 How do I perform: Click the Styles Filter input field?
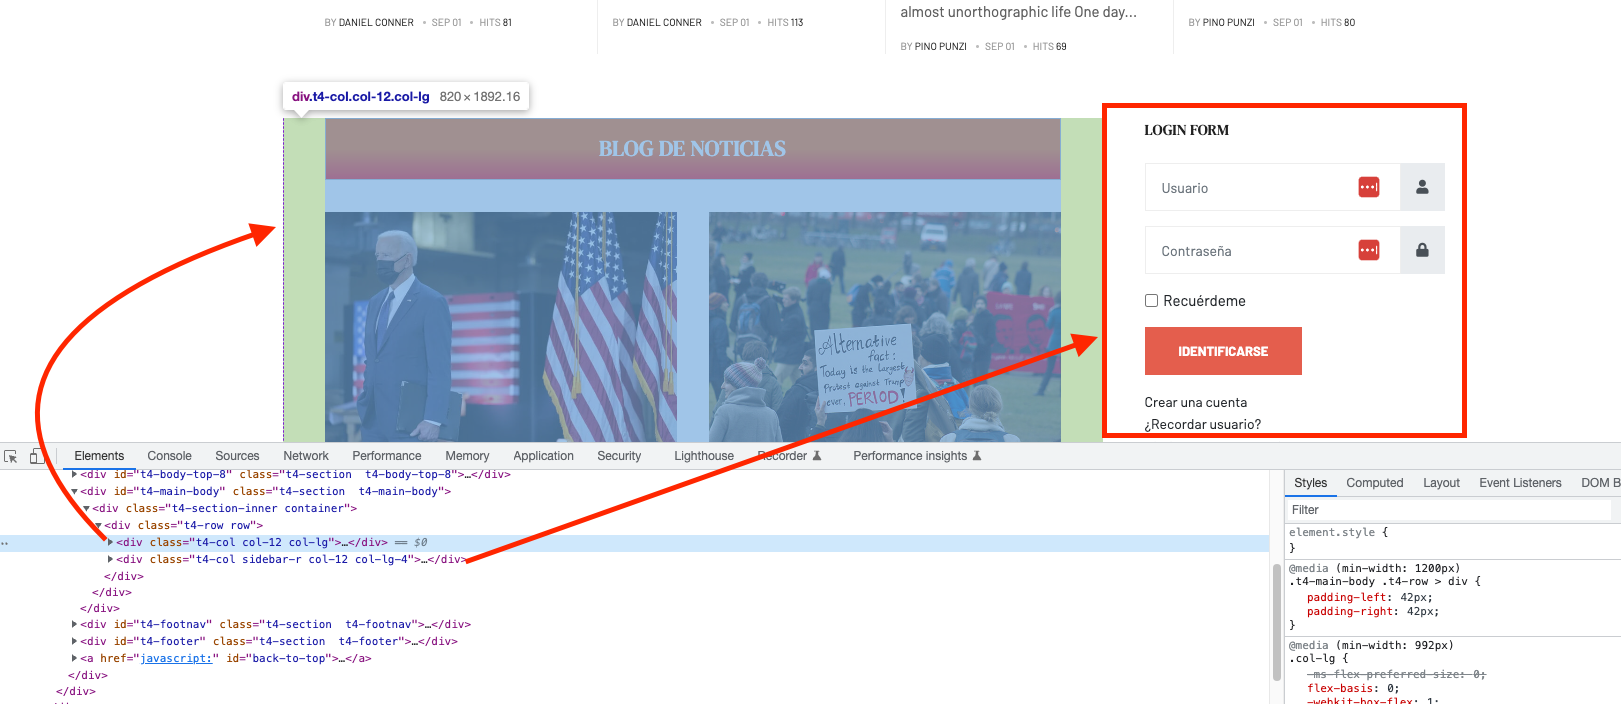pos(1449,510)
